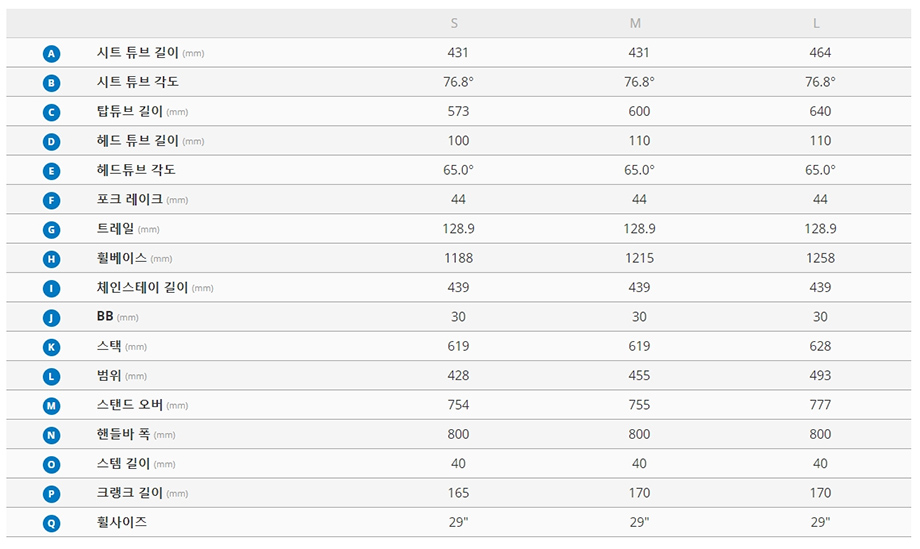Click the blue O icon for stem length
This screenshot has width=920, height=549.
click(x=52, y=465)
